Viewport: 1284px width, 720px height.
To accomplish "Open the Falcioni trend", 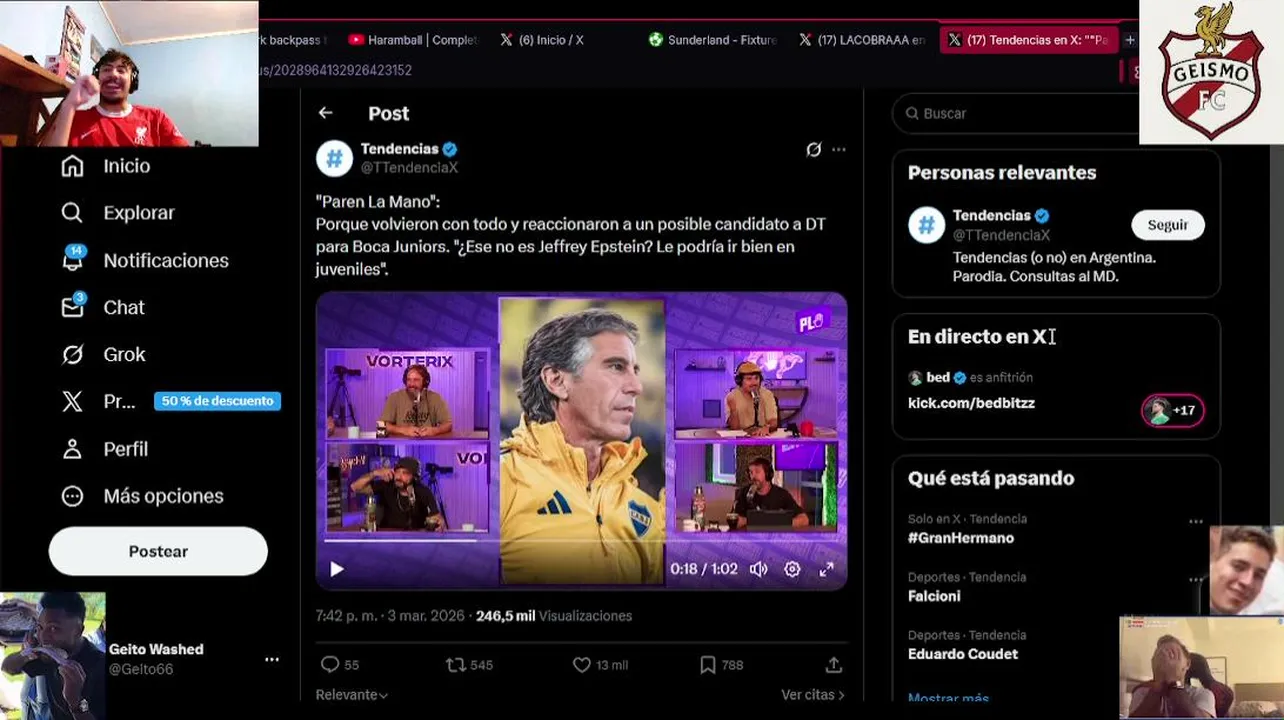I will pyautogui.click(x=934, y=596).
